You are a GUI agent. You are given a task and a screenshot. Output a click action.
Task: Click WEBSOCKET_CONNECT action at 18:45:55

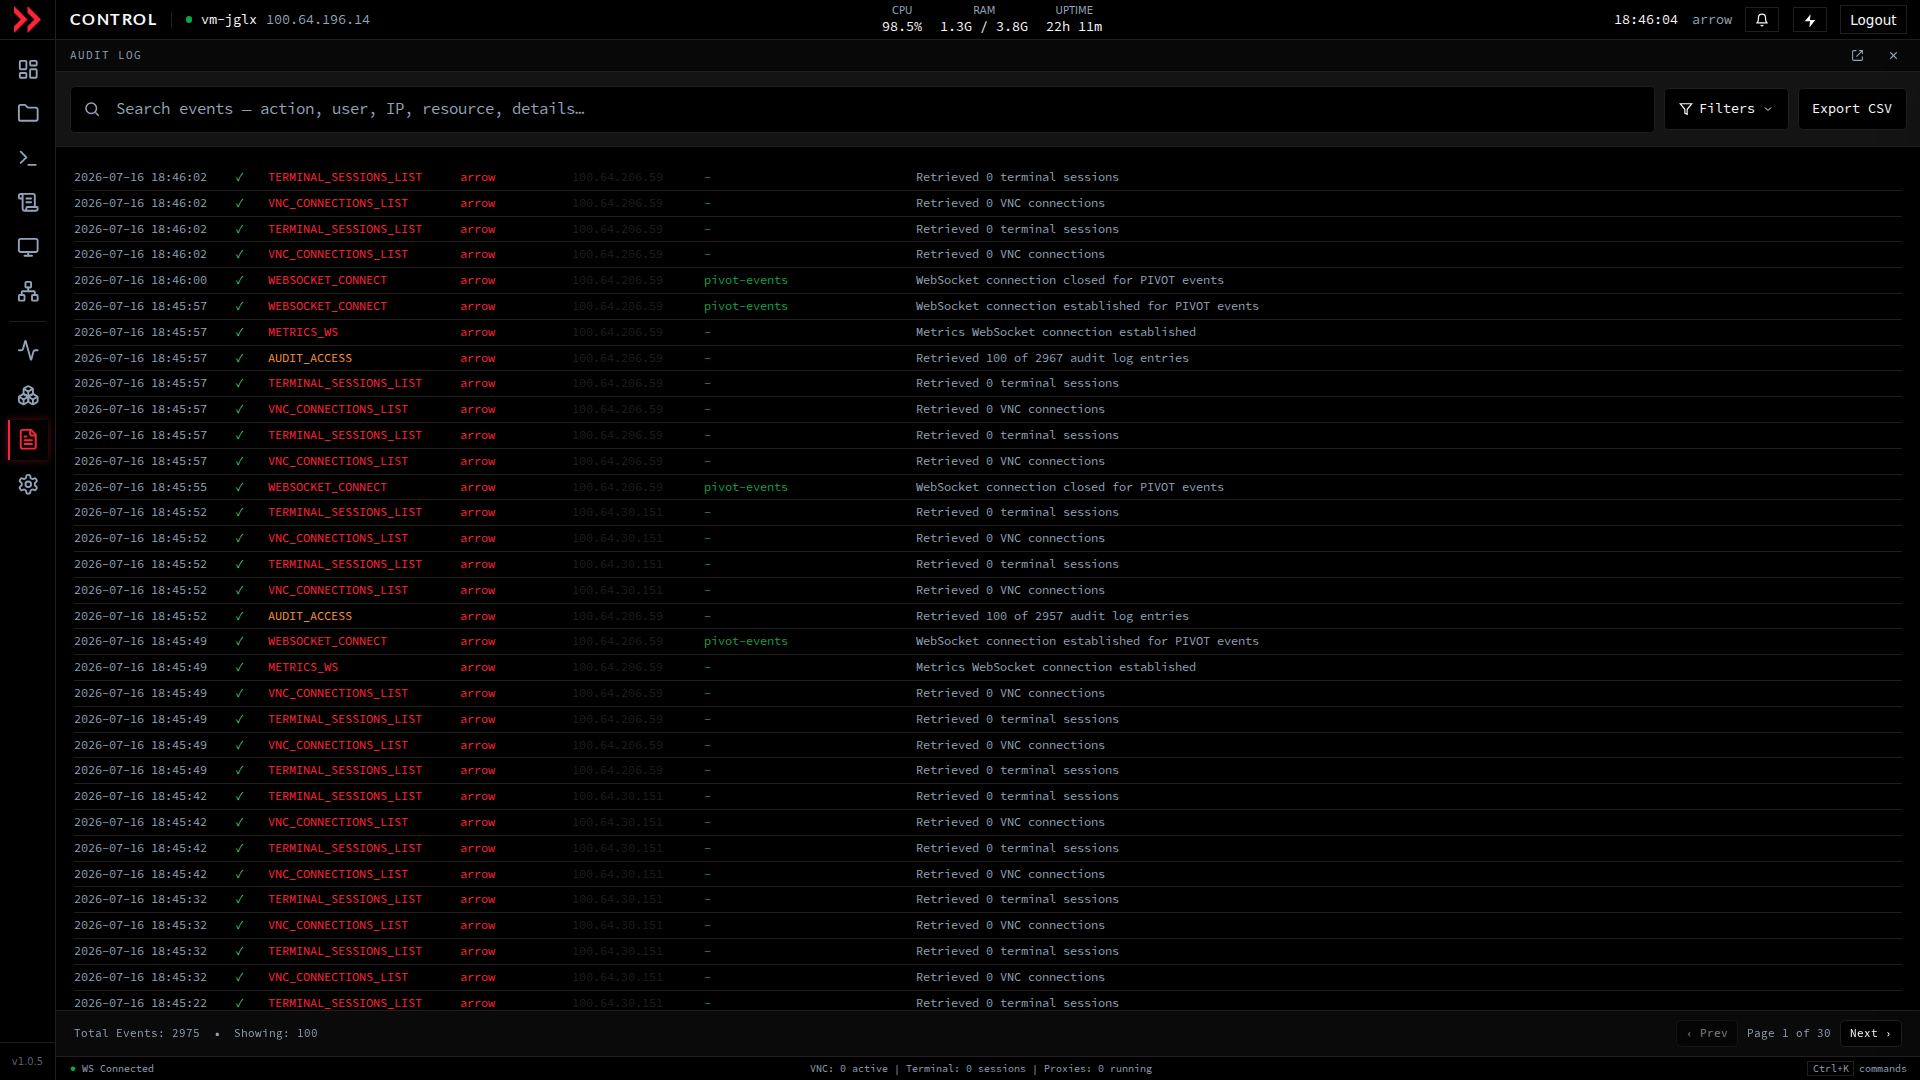pyautogui.click(x=327, y=487)
